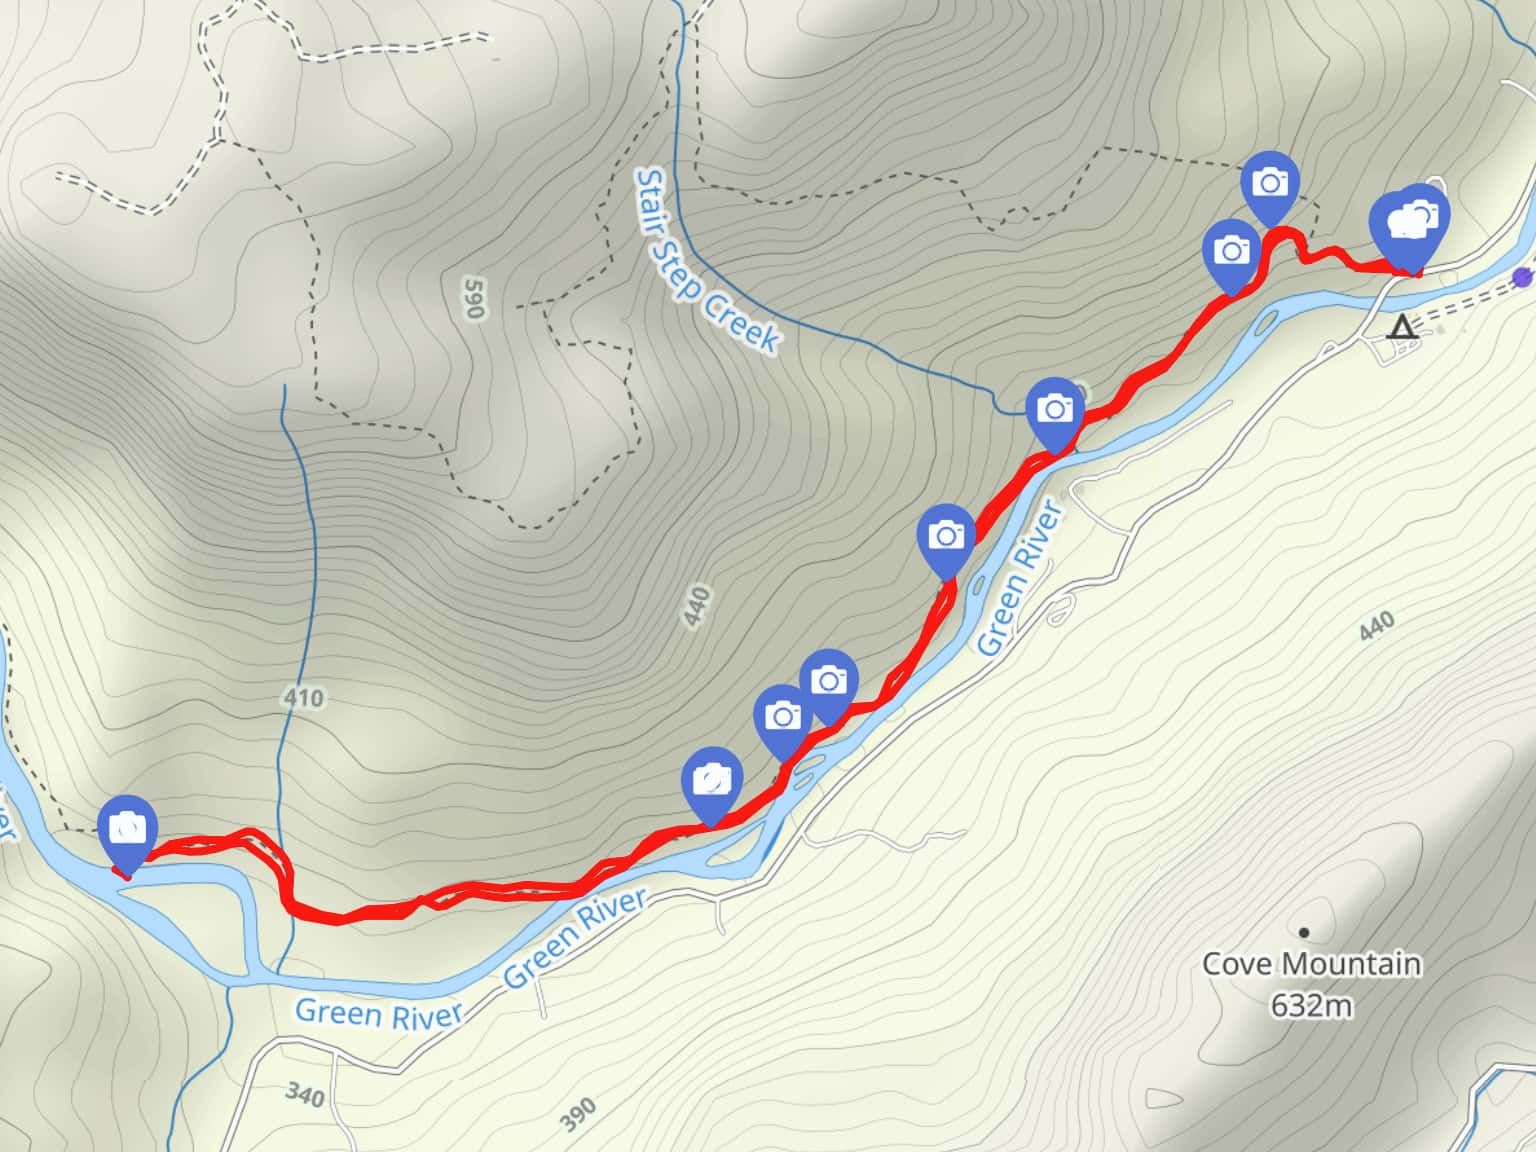Click the Stair Step Creek label
Viewport: 1536px width, 1152px height.
[706, 260]
